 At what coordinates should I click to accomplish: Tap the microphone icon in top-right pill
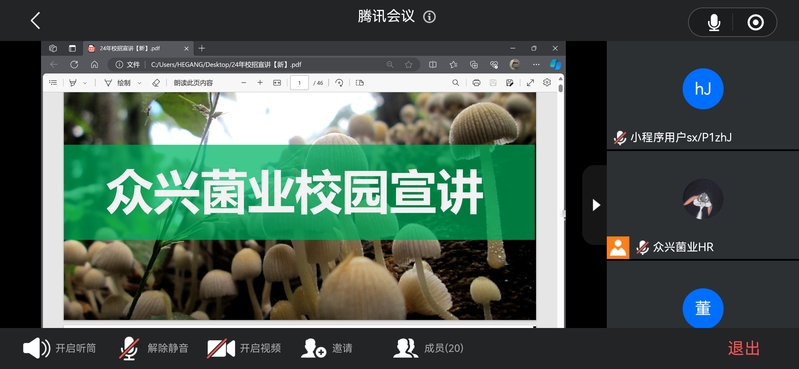714,22
